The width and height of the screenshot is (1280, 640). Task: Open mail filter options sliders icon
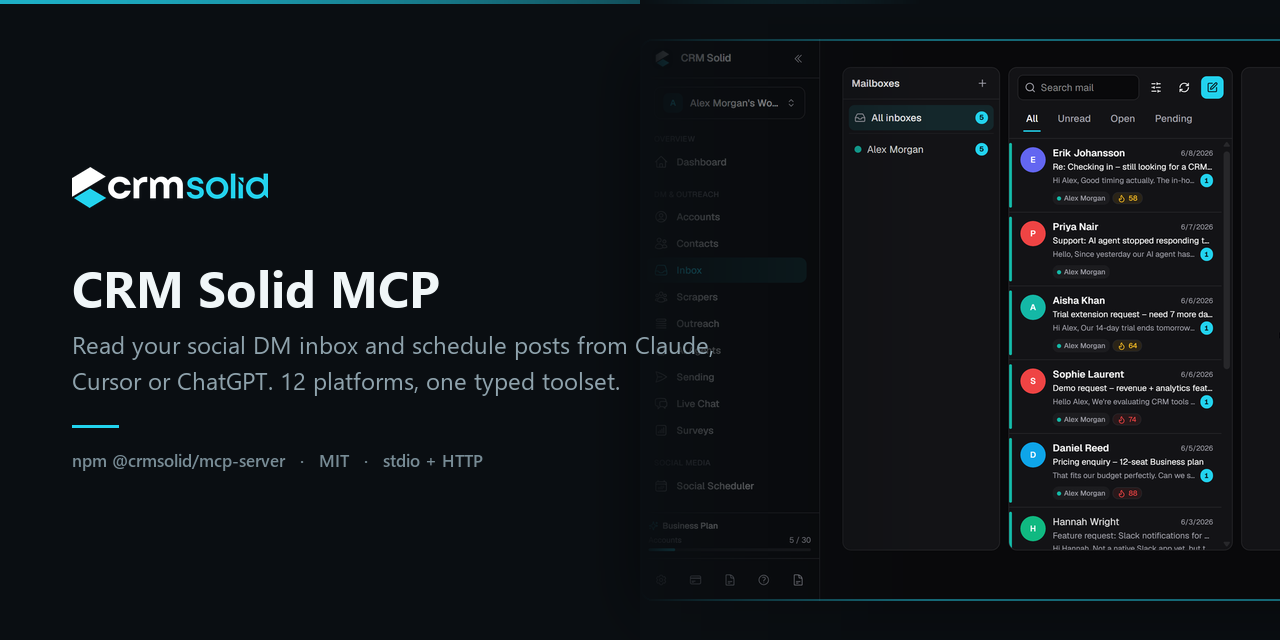tap(1156, 88)
